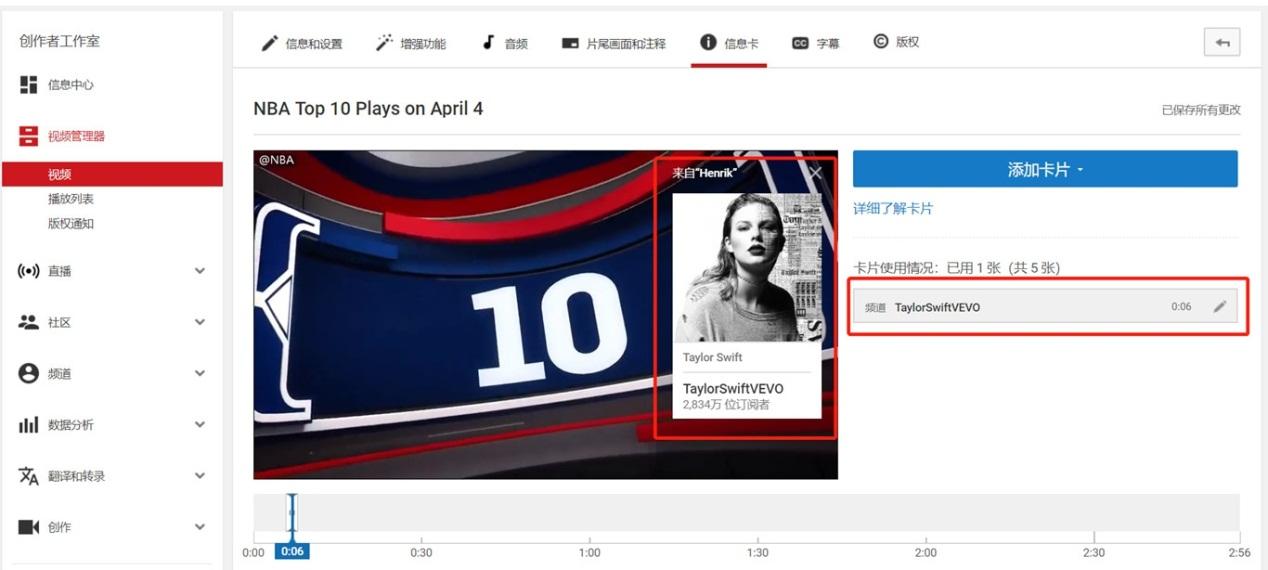Click the 直播 live streaming icon
The width and height of the screenshot is (1268, 570).
(x=28, y=271)
